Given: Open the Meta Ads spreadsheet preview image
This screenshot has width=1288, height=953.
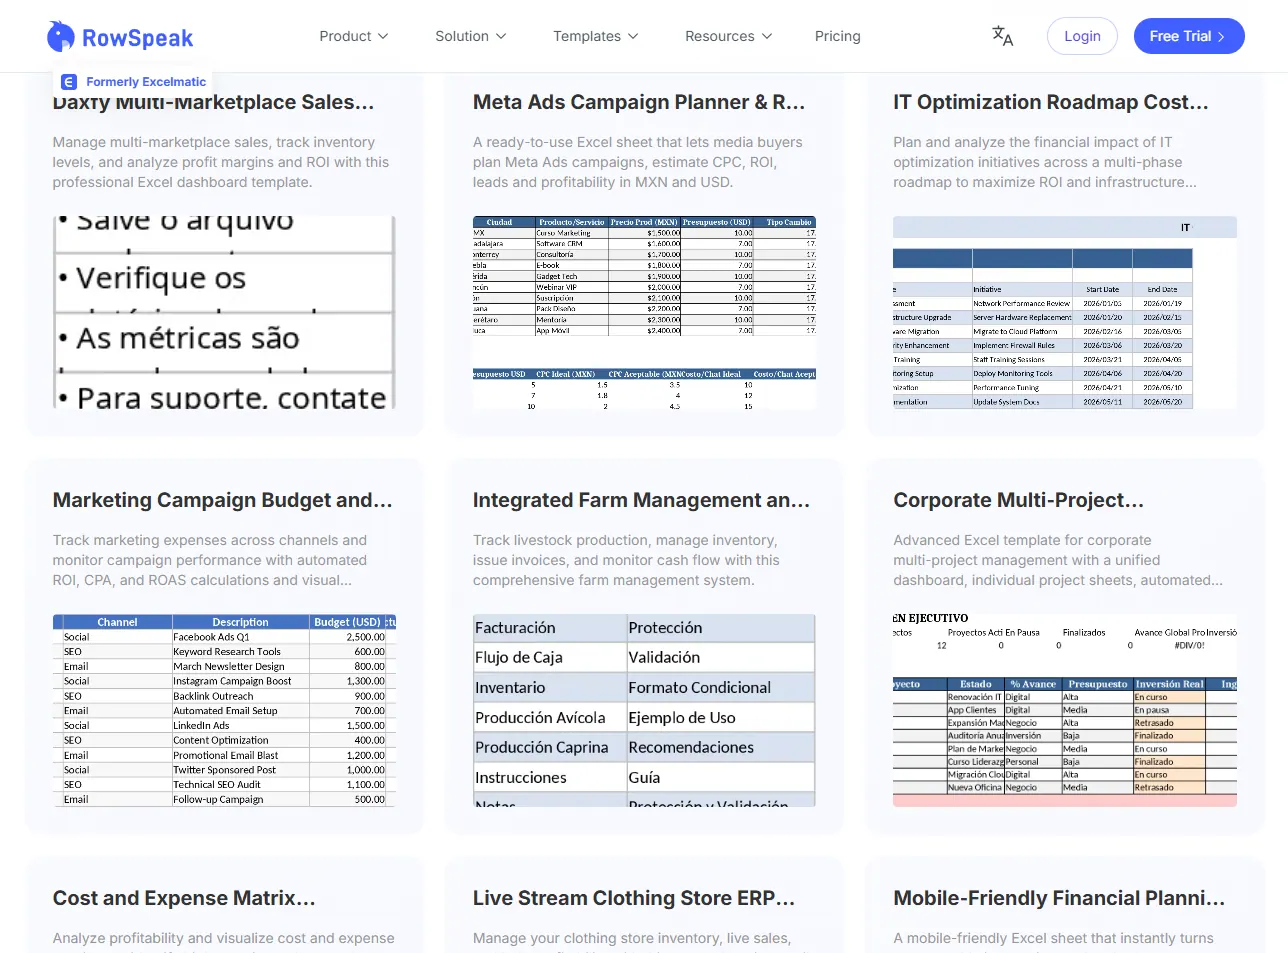Looking at the screenshot, I should click(644, 312).
